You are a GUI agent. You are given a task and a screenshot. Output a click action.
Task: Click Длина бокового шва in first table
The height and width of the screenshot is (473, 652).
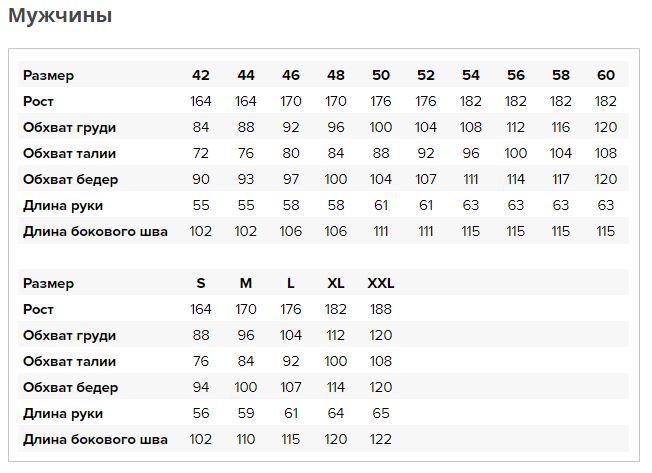coord(95,232)
